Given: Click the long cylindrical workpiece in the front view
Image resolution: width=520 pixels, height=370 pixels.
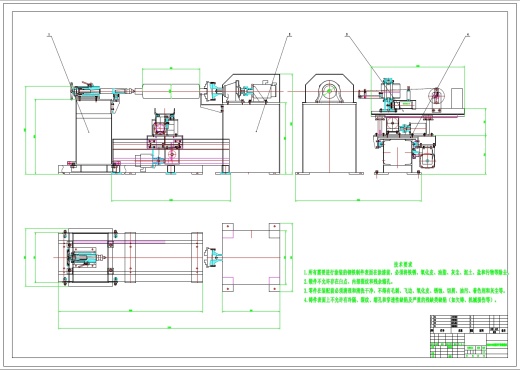Looking at the screenshot, I should (171, 91).
